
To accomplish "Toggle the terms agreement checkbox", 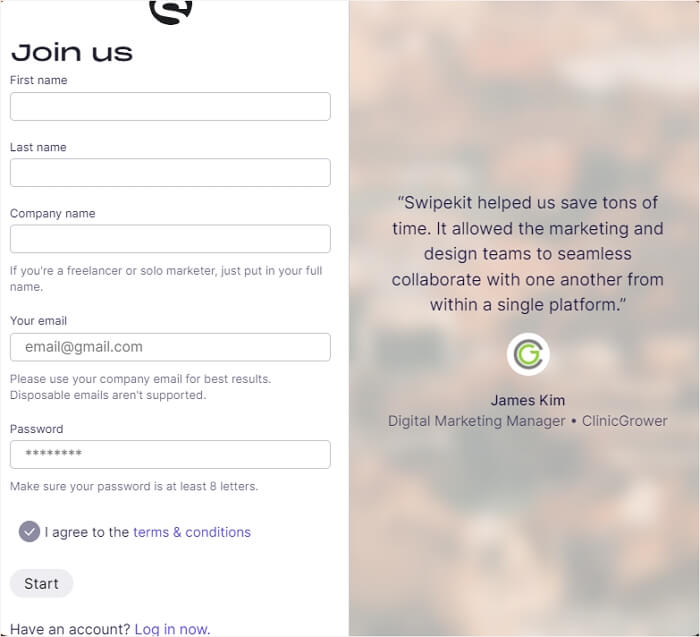I will pyautogui.click(x=29, y=532).
